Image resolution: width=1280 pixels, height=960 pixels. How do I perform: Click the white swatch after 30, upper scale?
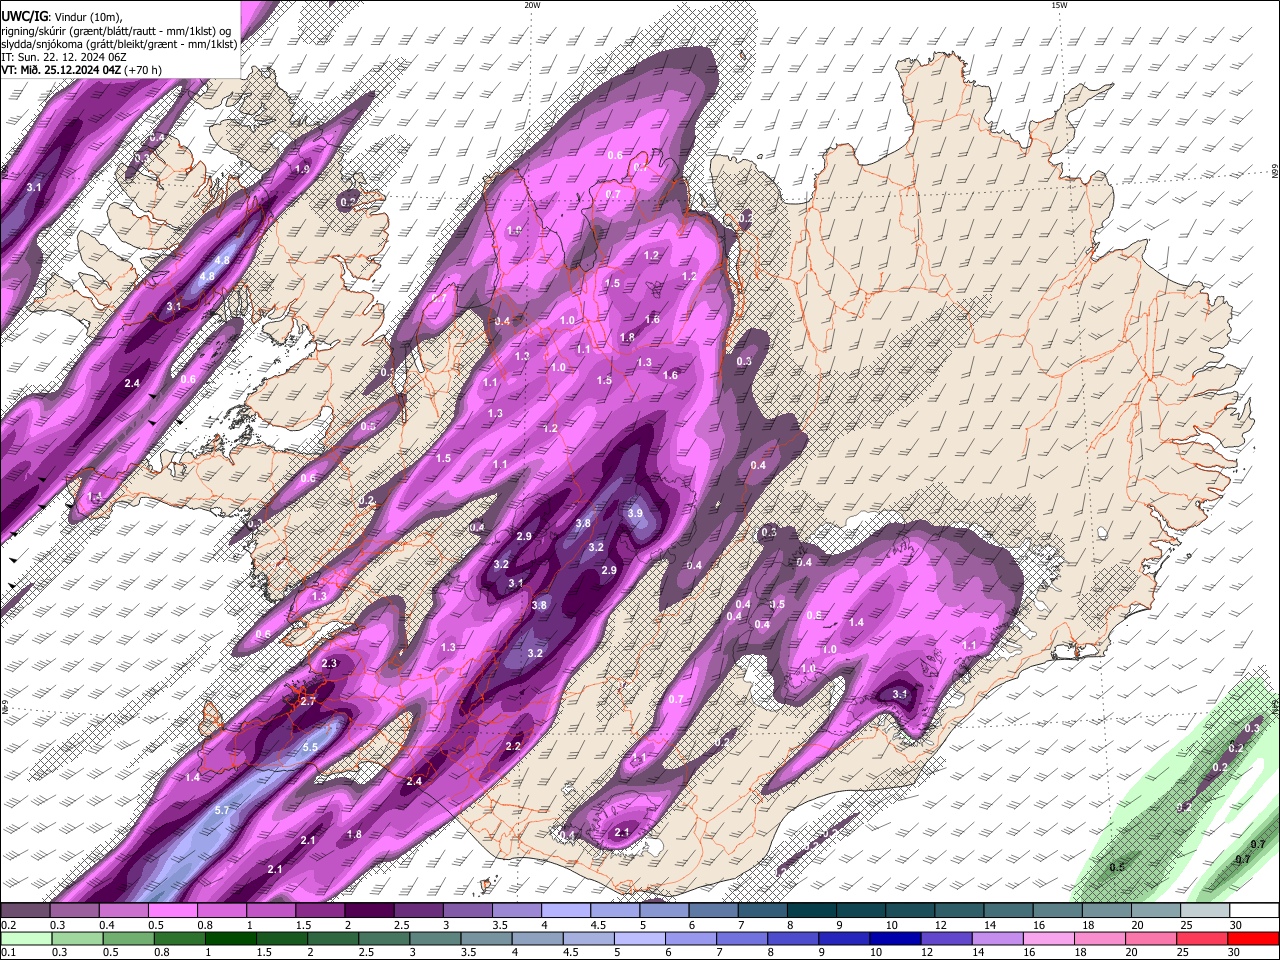1255,911
